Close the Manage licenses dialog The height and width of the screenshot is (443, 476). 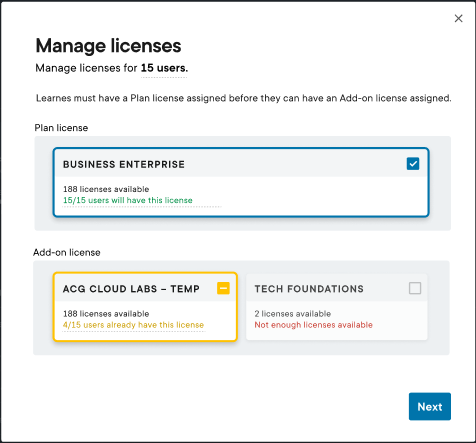pyautogui.click(x=459, y=18)
